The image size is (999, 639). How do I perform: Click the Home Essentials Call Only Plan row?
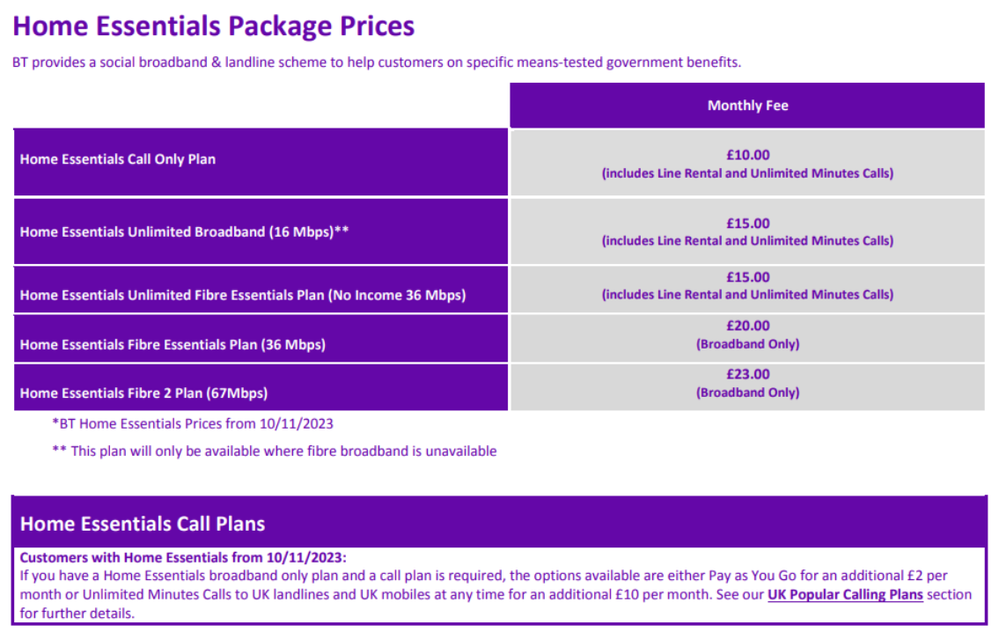pos(118,159)
